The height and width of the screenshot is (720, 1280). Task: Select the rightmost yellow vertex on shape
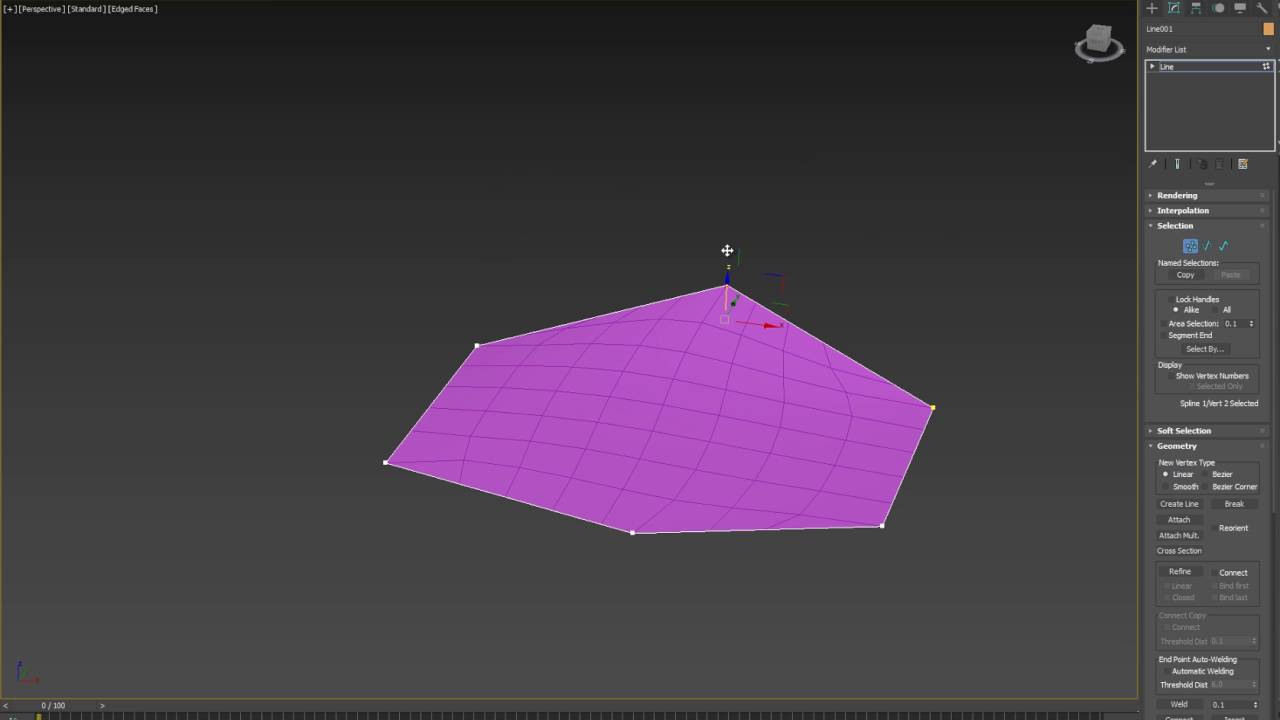(x=933, y=408)
